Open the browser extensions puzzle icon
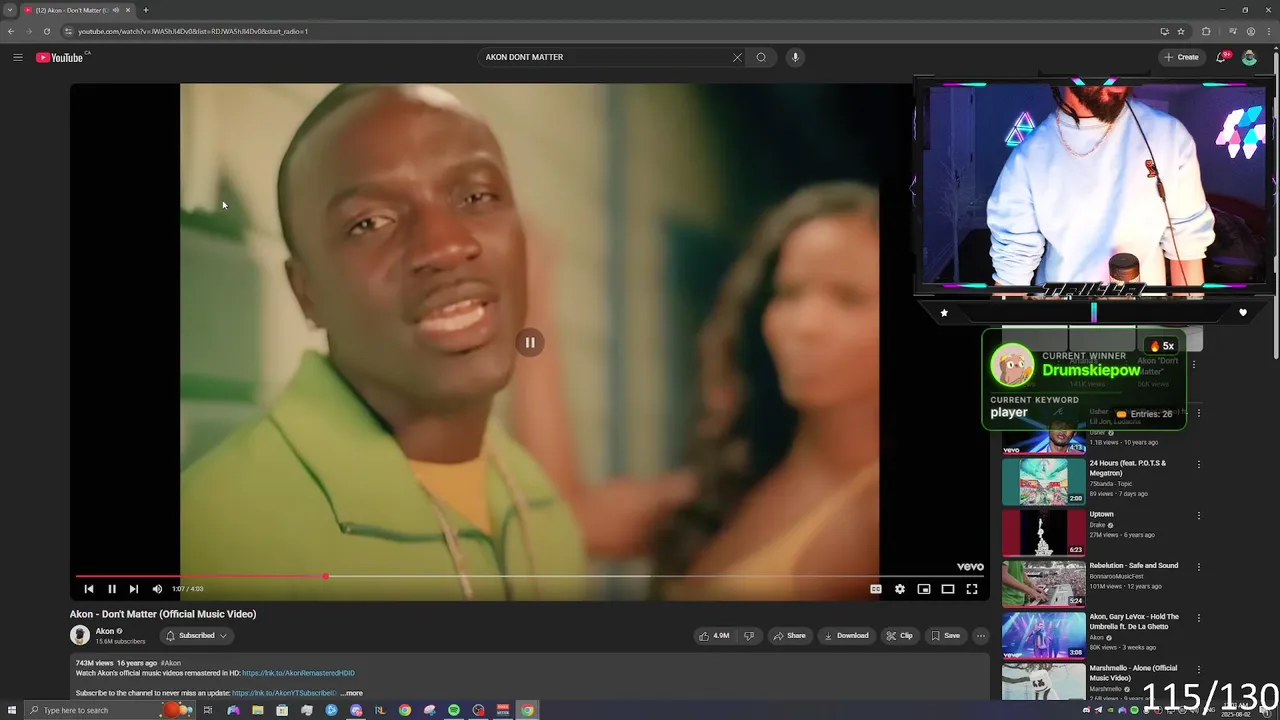This screenshot has height=720, width=1280. (x=1206, y=31)
